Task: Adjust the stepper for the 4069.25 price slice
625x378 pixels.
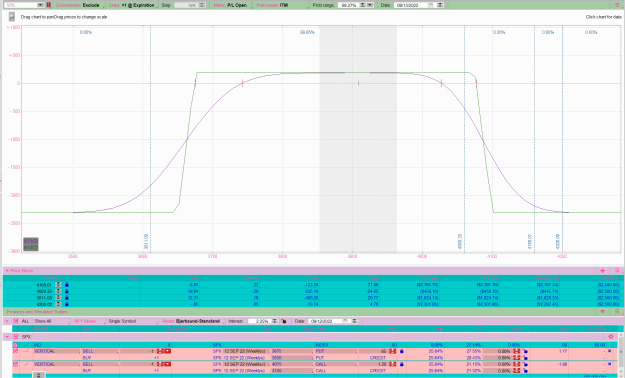Action: pyautogui.click(x=59, y=291)
